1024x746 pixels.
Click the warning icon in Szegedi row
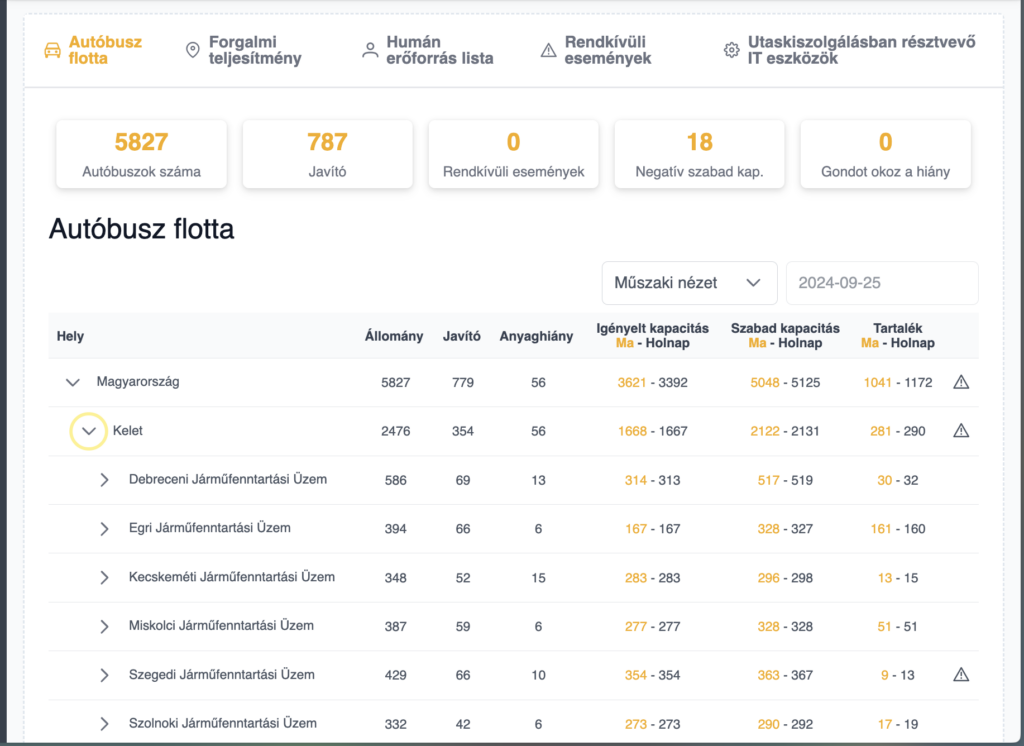[x=961, y=674]
